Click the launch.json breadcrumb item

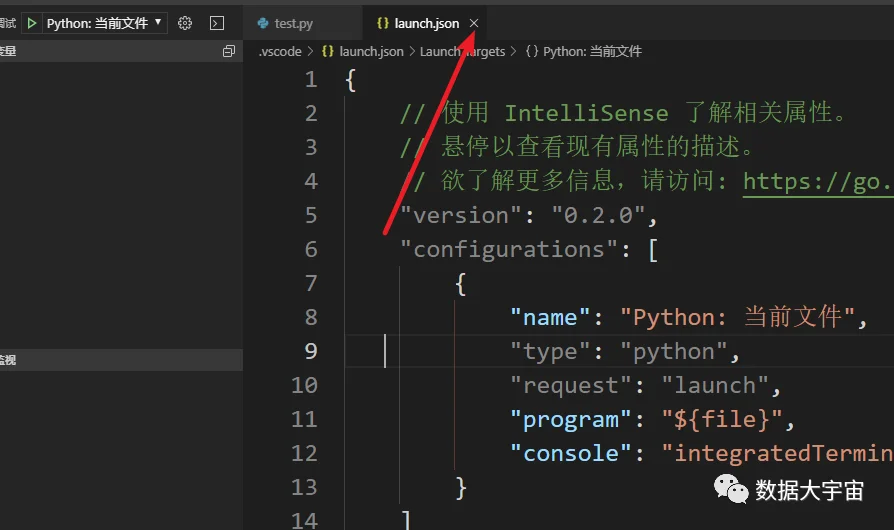click(371, 52)
